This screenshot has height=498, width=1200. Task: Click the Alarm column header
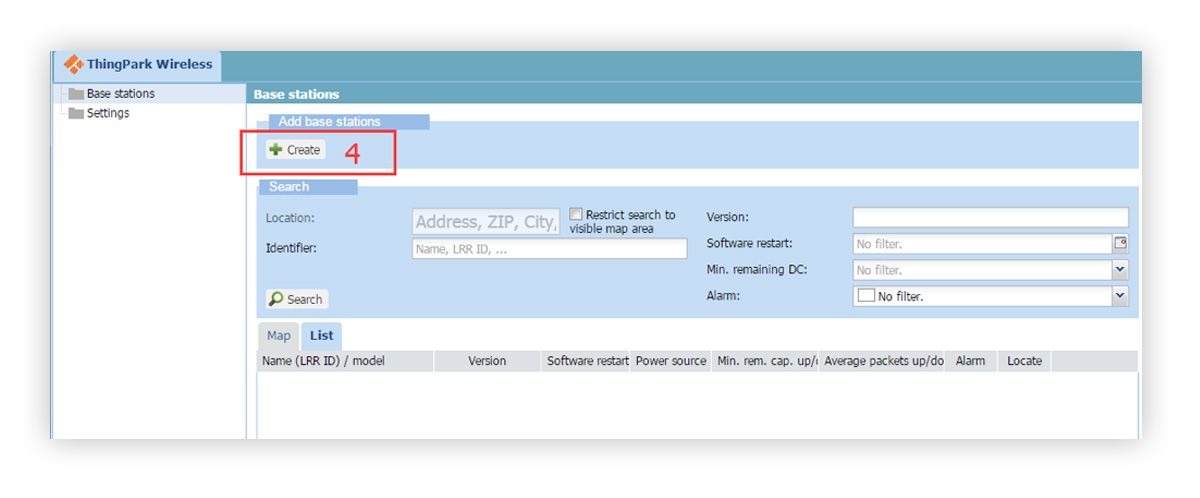[971, 361]
